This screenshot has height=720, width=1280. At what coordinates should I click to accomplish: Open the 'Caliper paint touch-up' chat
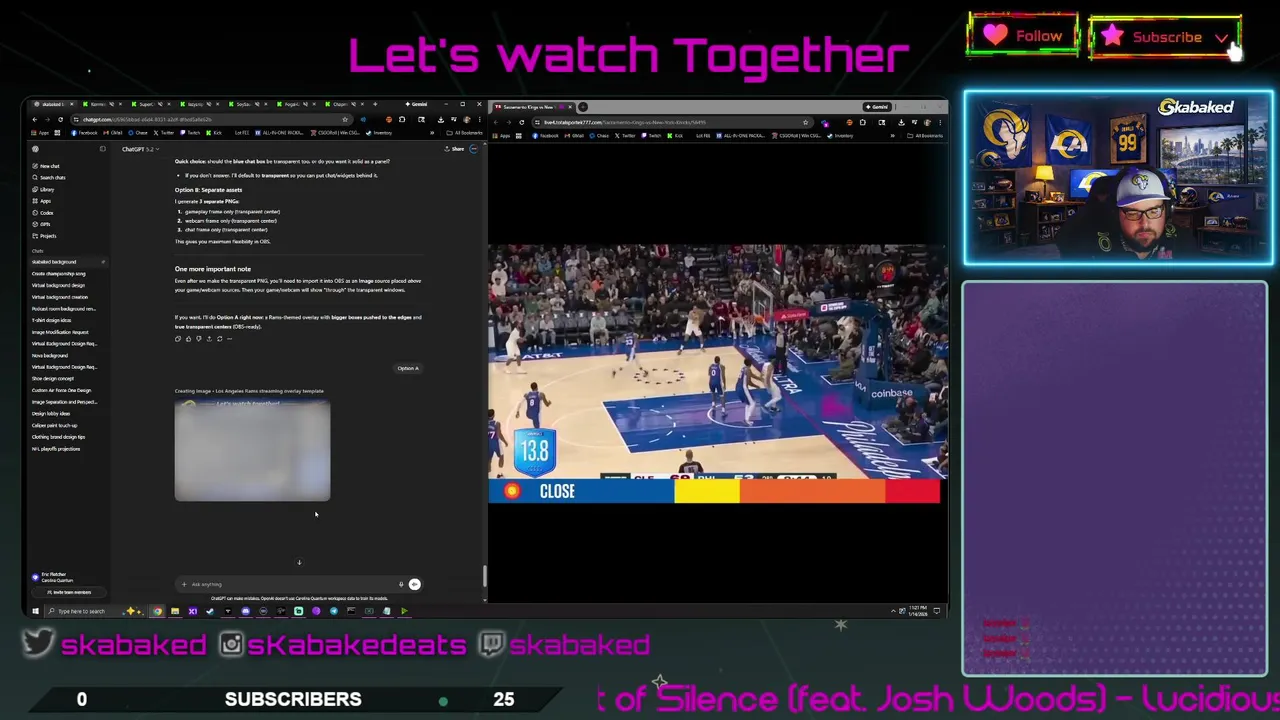point(54,425)
